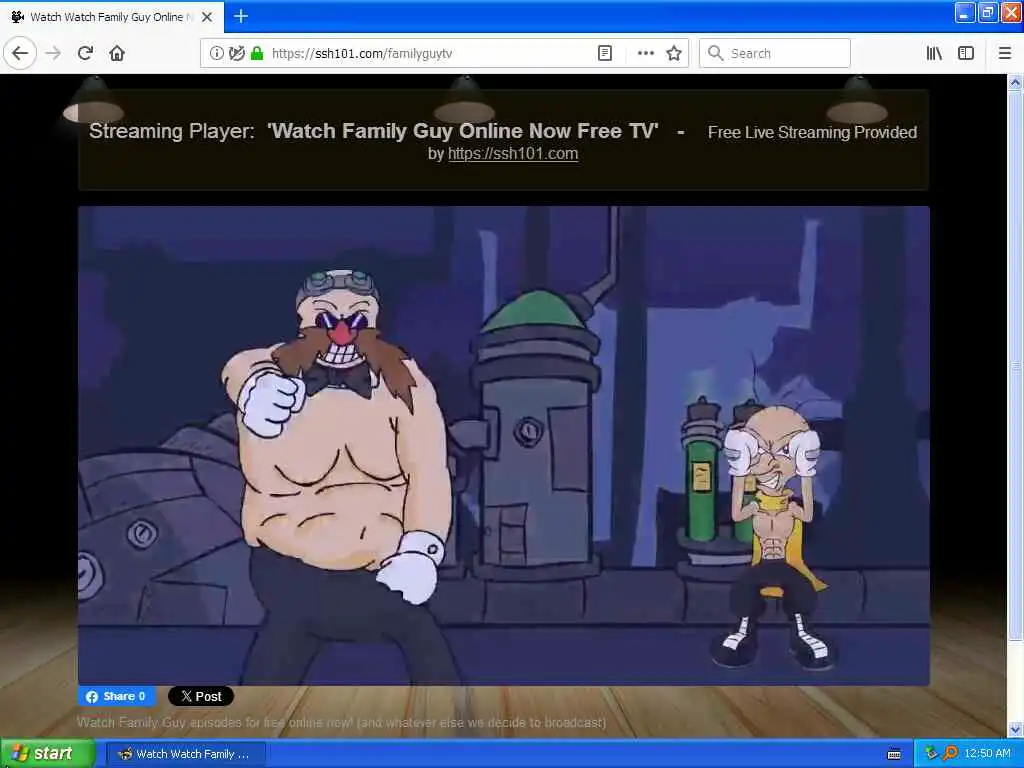Screen dimensions: 1024x768
Task: Show the sidebar panel
Action: [966, 54]
